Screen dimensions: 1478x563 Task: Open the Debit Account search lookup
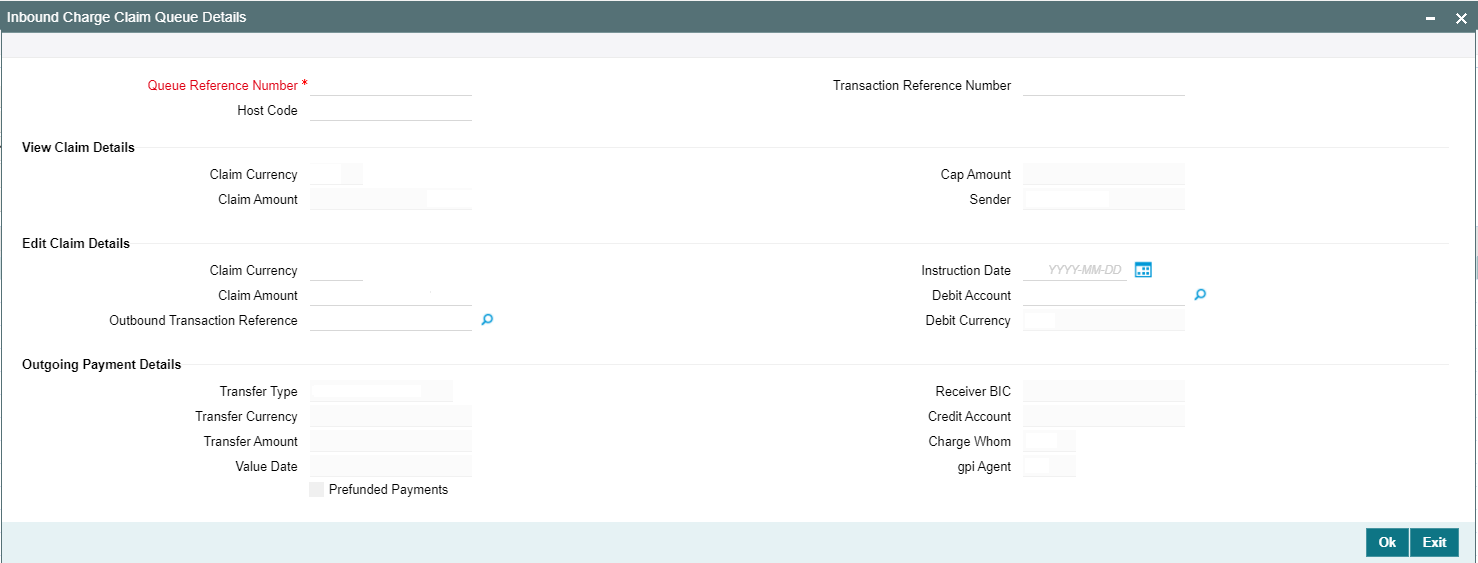click(x=1201, y=295)
